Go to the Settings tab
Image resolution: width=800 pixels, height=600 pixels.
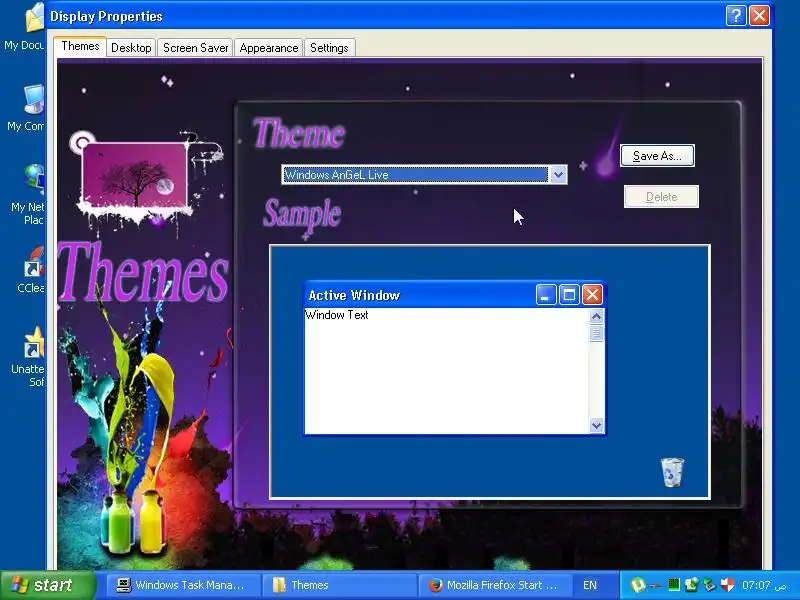(x=329, y=48)
